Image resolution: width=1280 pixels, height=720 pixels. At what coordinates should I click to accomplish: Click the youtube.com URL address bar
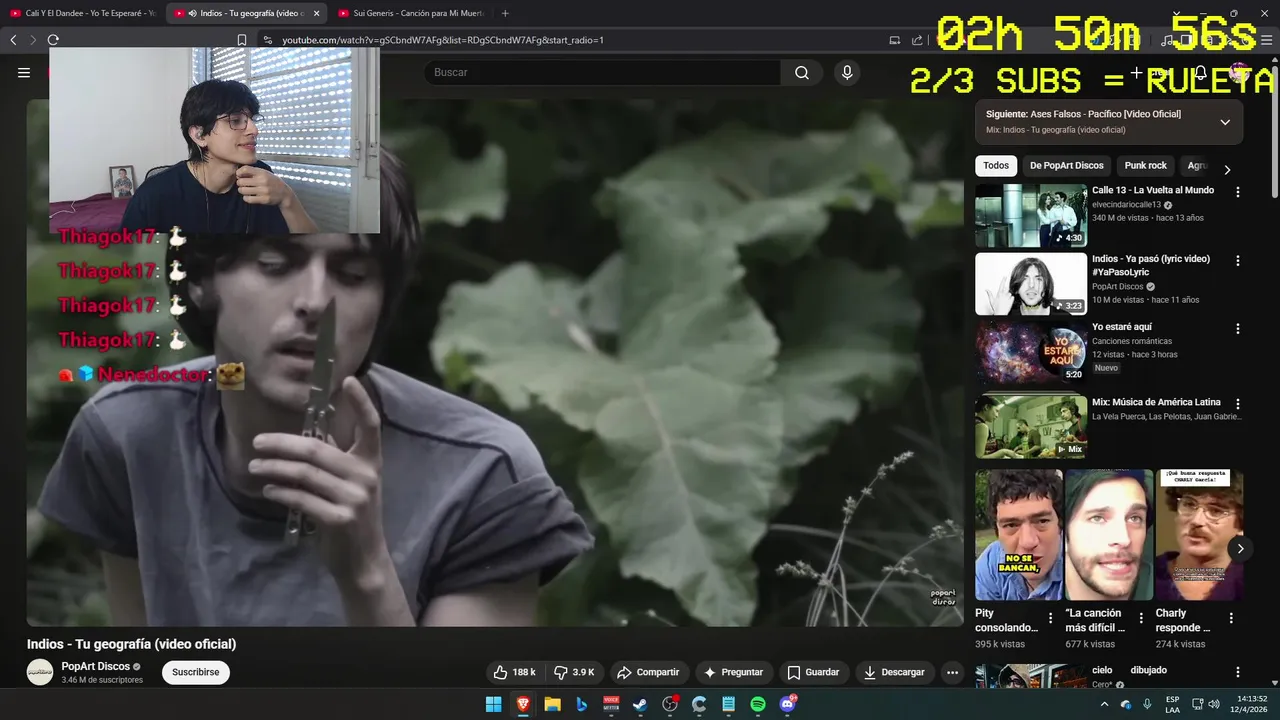[x=443, y=40]
